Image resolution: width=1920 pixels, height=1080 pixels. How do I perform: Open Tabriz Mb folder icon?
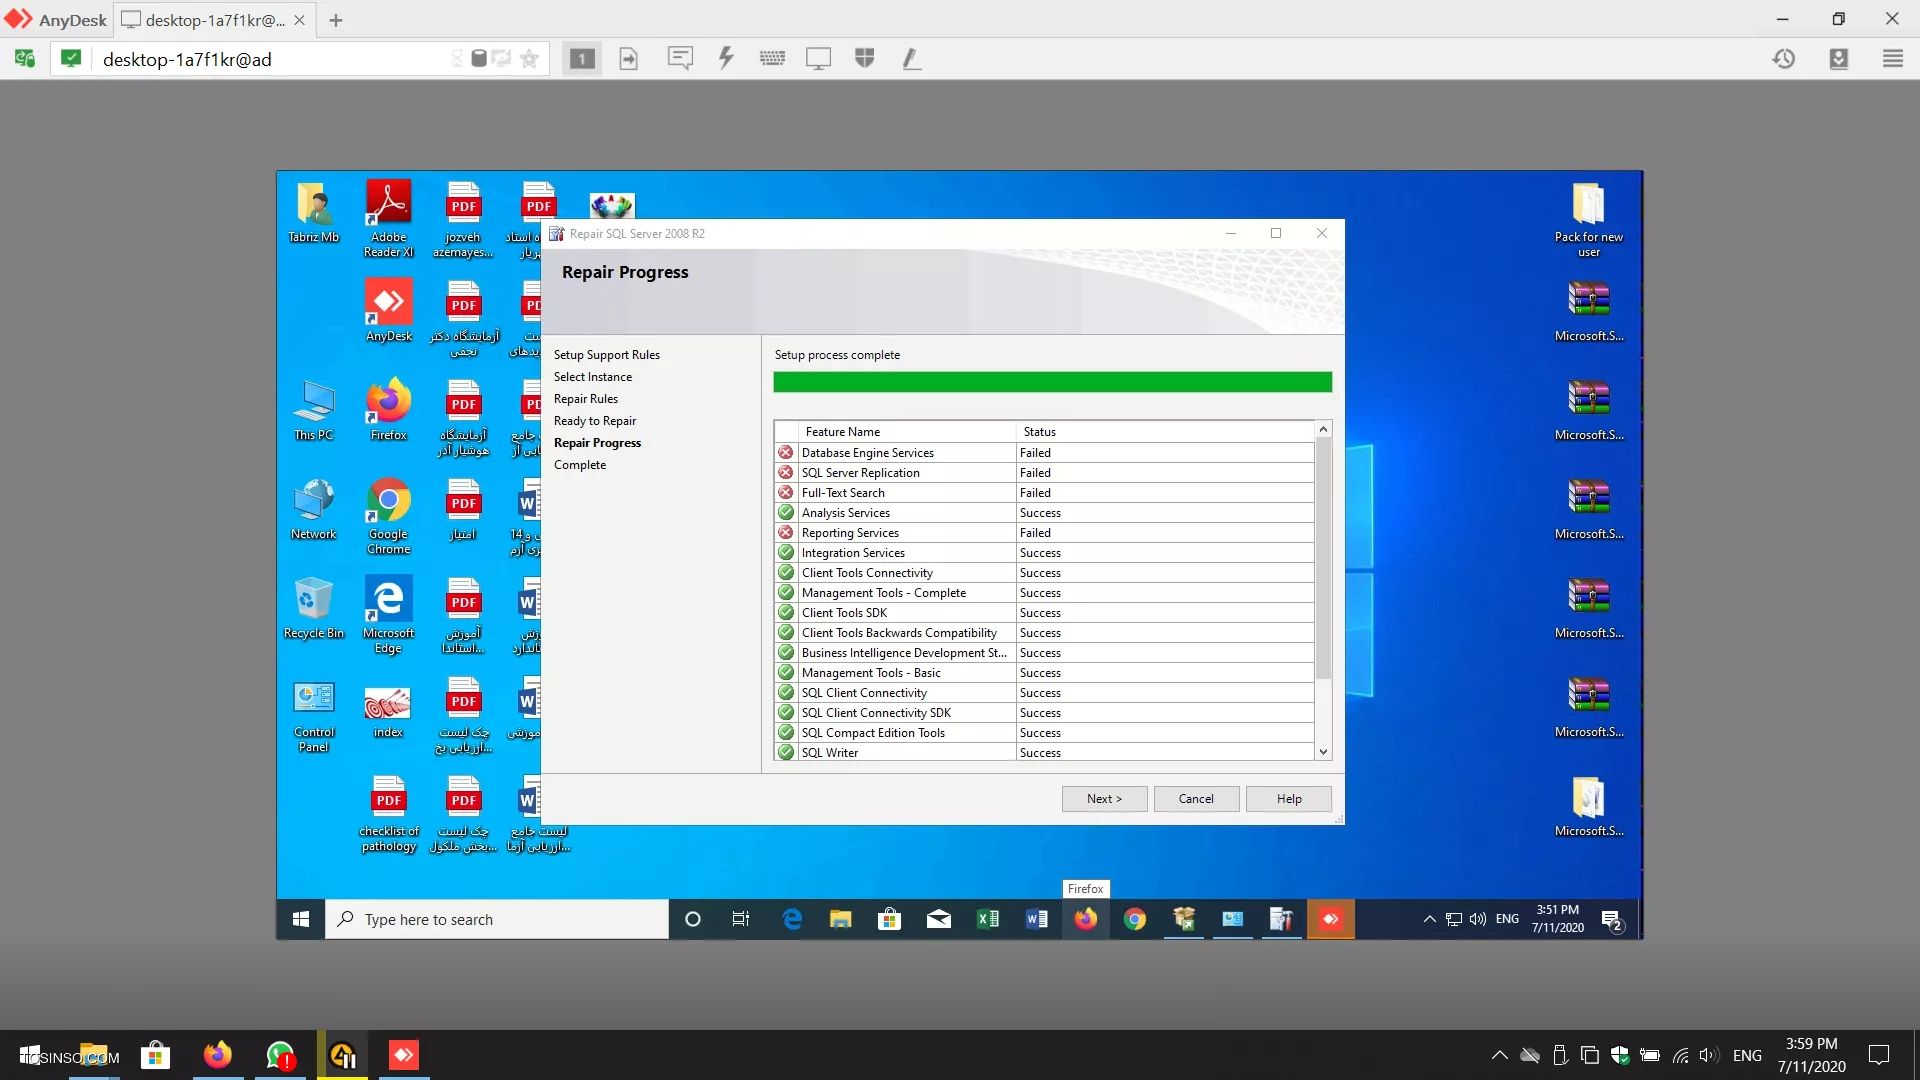[x=313, y=212]
